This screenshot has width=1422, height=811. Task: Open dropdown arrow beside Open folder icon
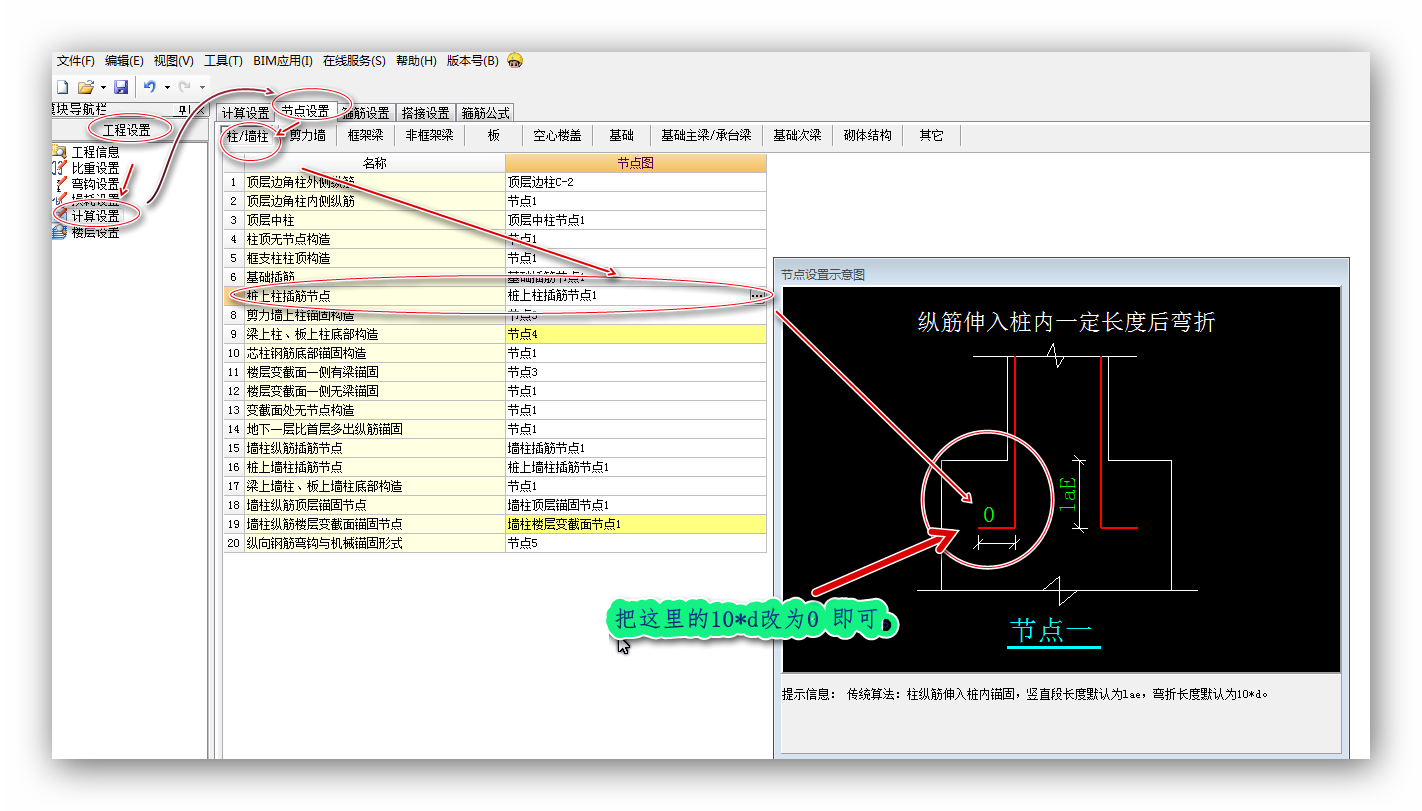103,88
